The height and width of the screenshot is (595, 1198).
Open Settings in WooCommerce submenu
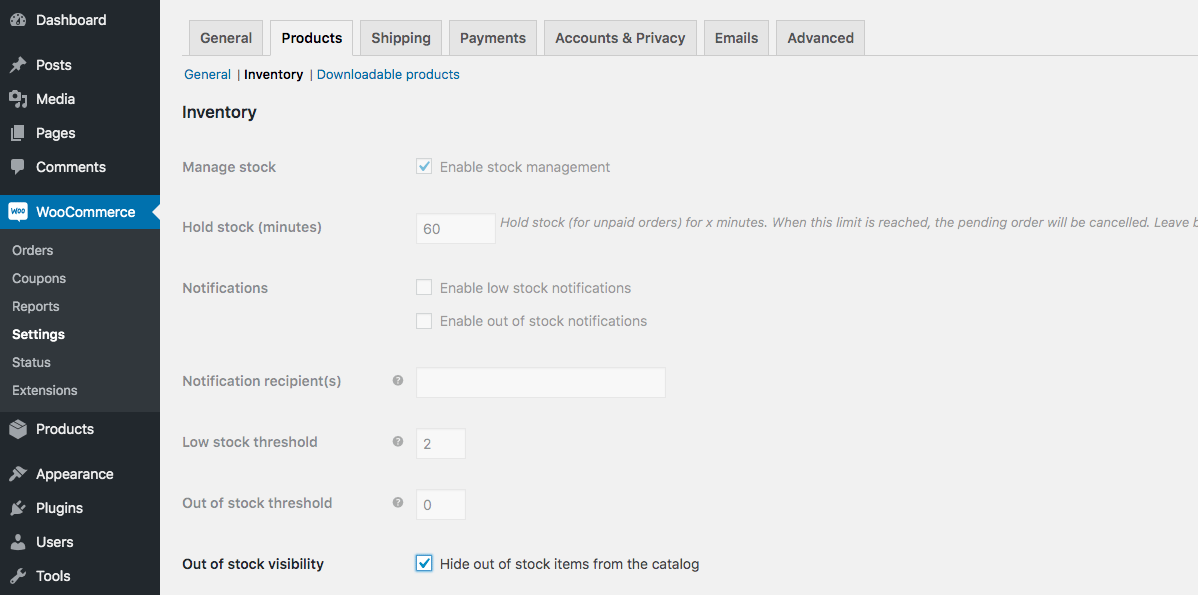point(38,335)
